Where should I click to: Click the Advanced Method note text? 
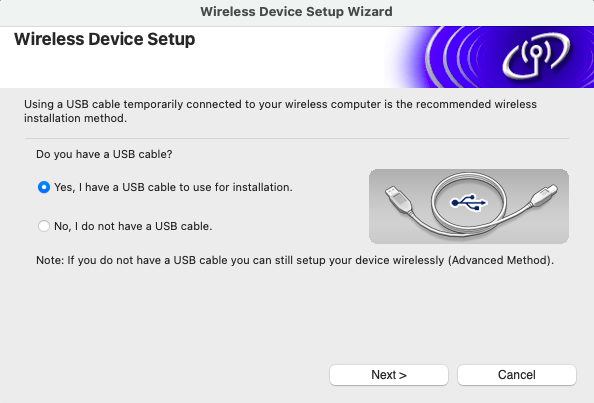295,260
